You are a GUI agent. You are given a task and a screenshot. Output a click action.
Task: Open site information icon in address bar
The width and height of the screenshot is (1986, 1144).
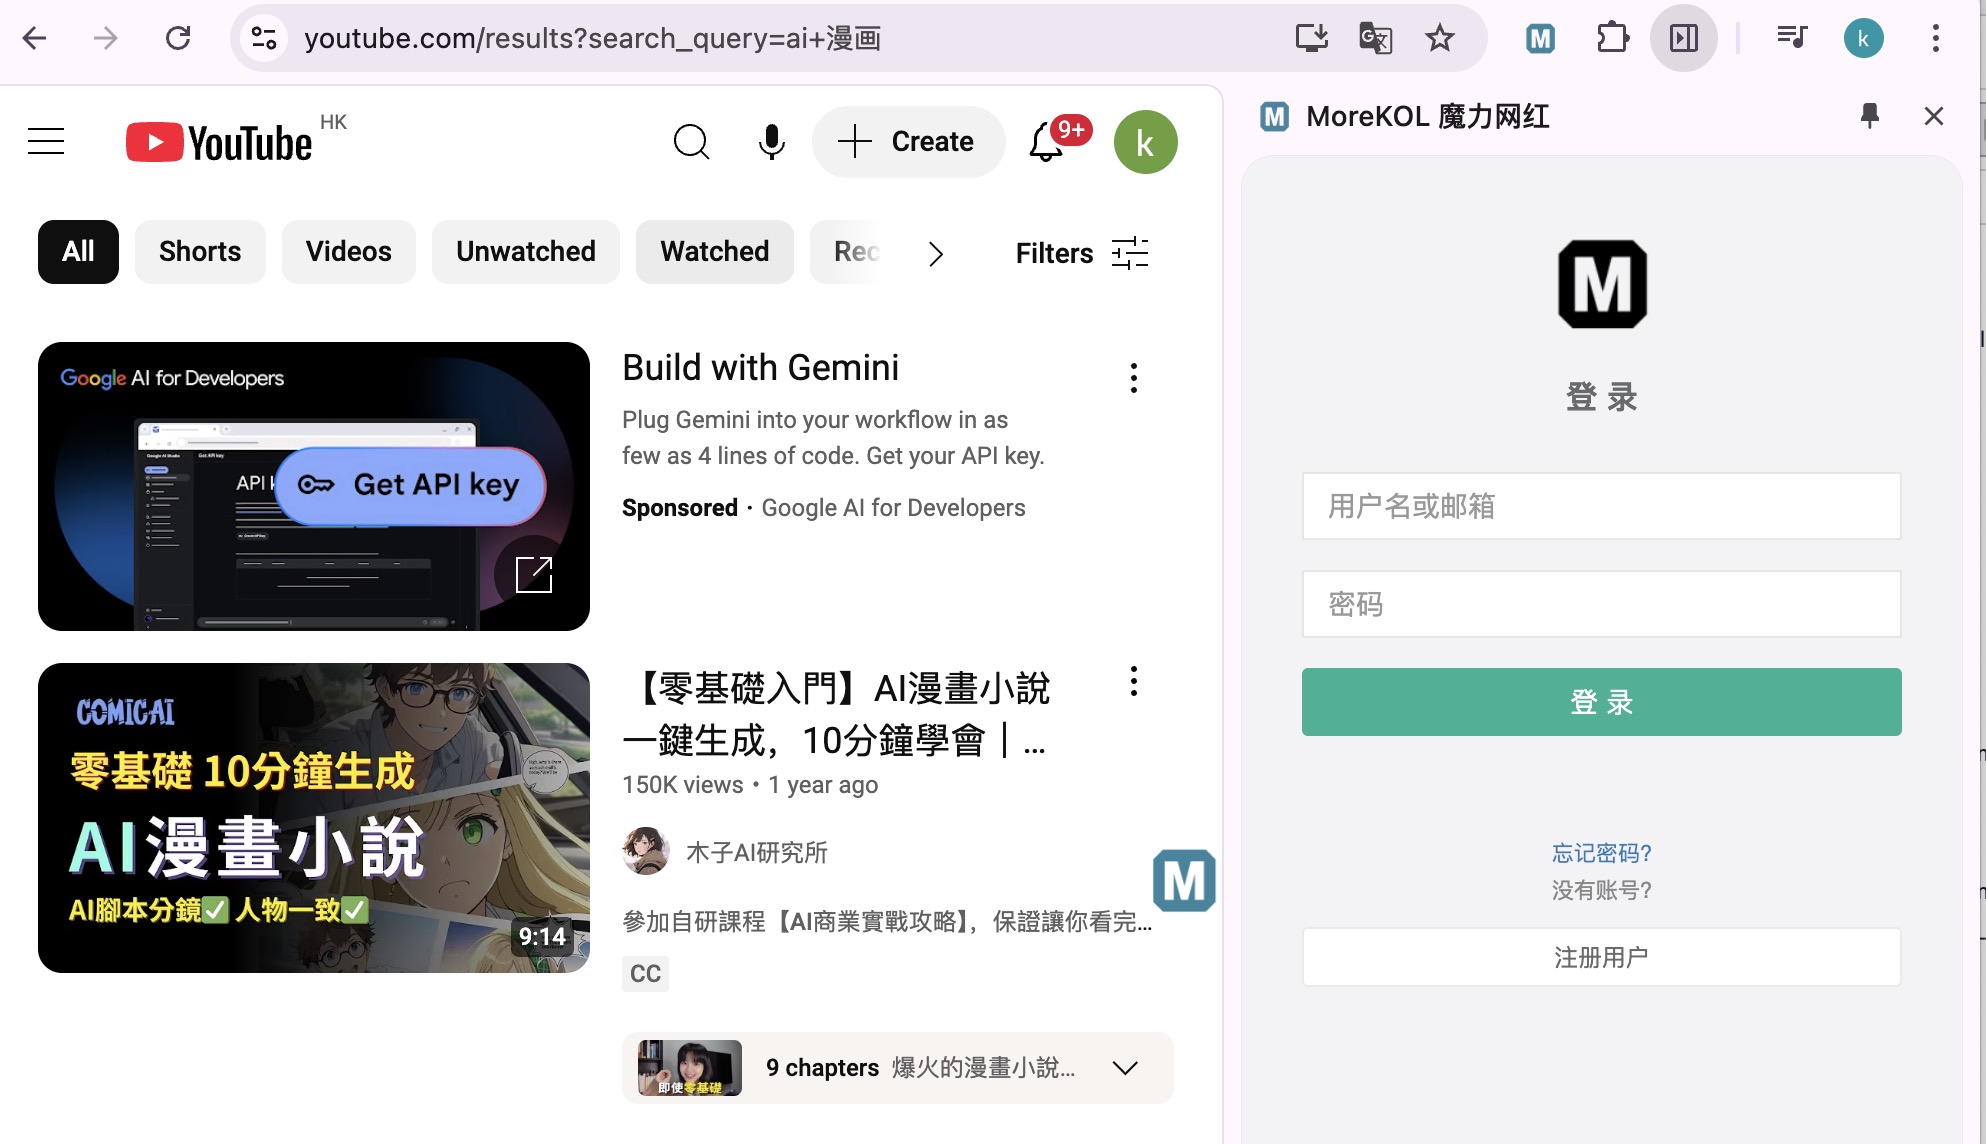coord(264,39)
